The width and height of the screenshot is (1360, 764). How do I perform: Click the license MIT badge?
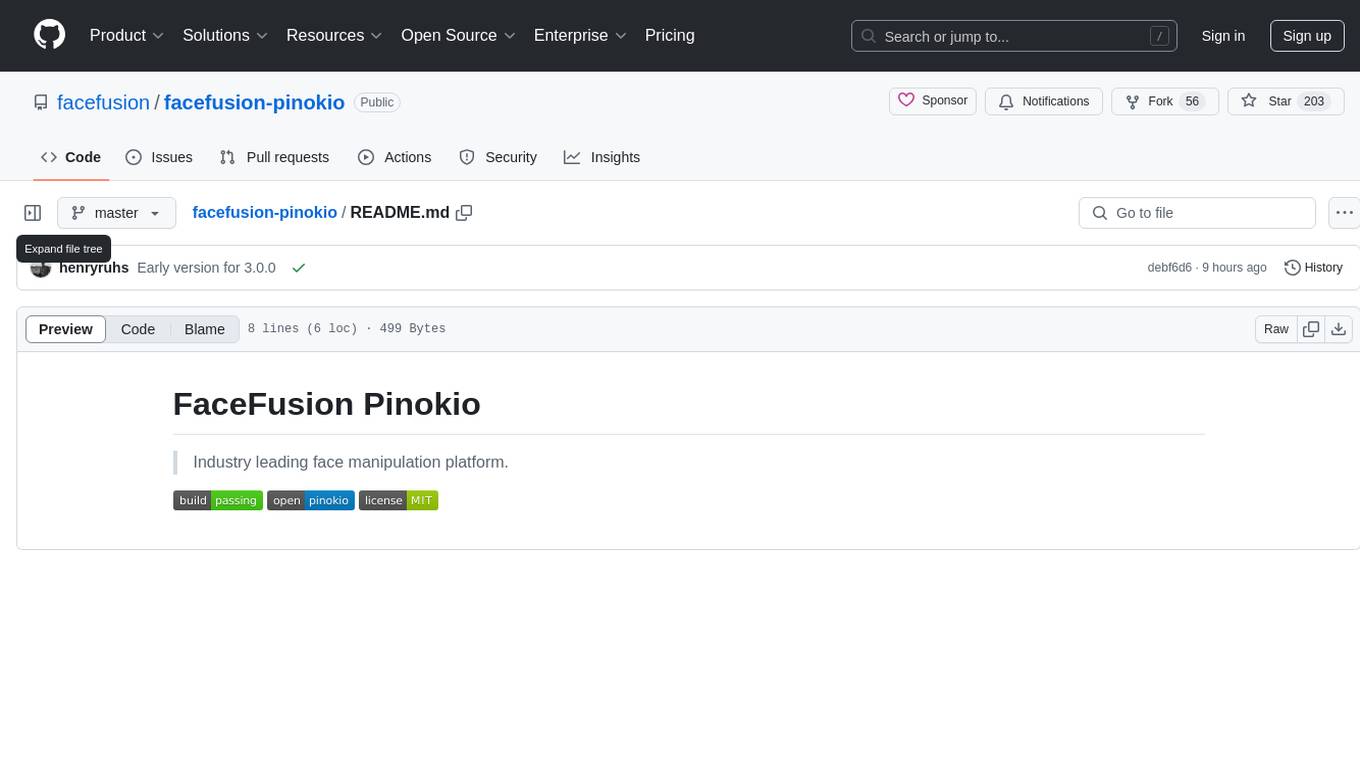point(399,500)
